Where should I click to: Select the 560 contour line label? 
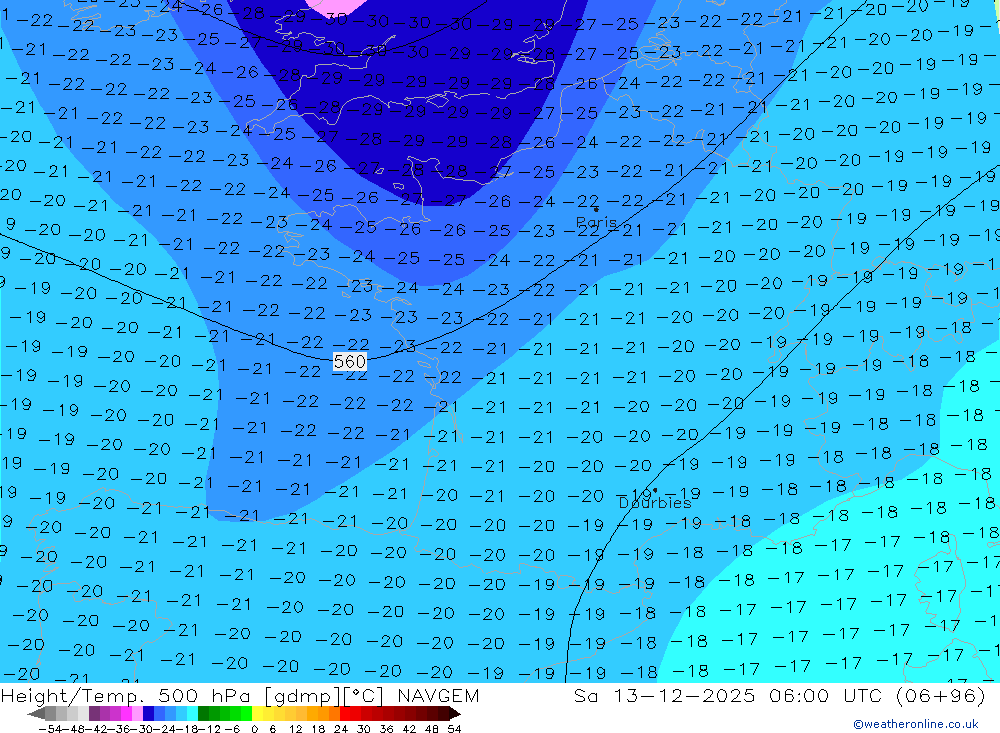349,362
